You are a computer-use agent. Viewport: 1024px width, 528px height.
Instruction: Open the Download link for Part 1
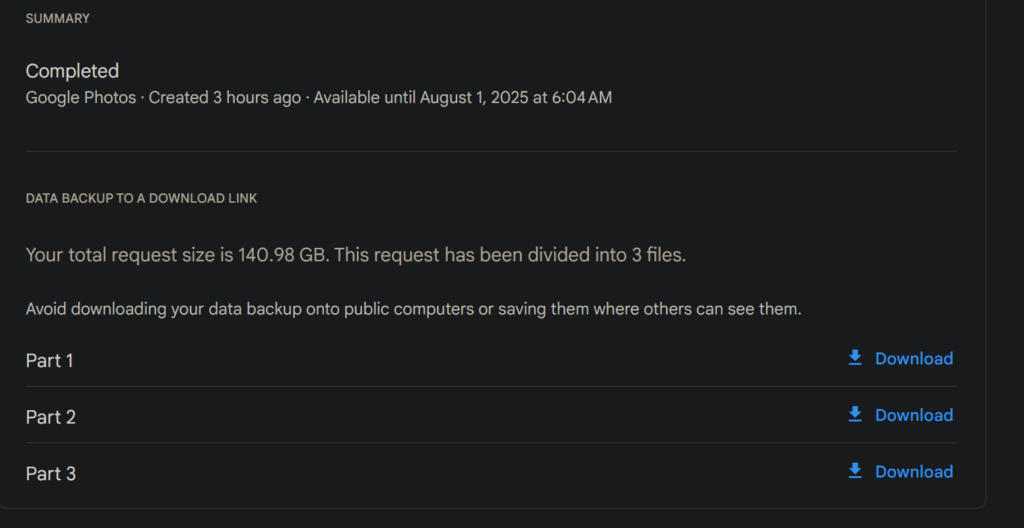(x=914, y=359)
